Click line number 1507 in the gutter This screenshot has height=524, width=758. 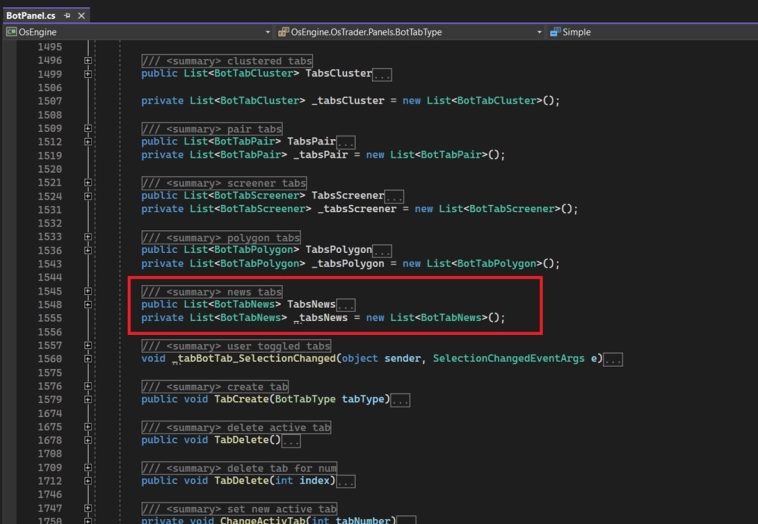pos(49,101)
